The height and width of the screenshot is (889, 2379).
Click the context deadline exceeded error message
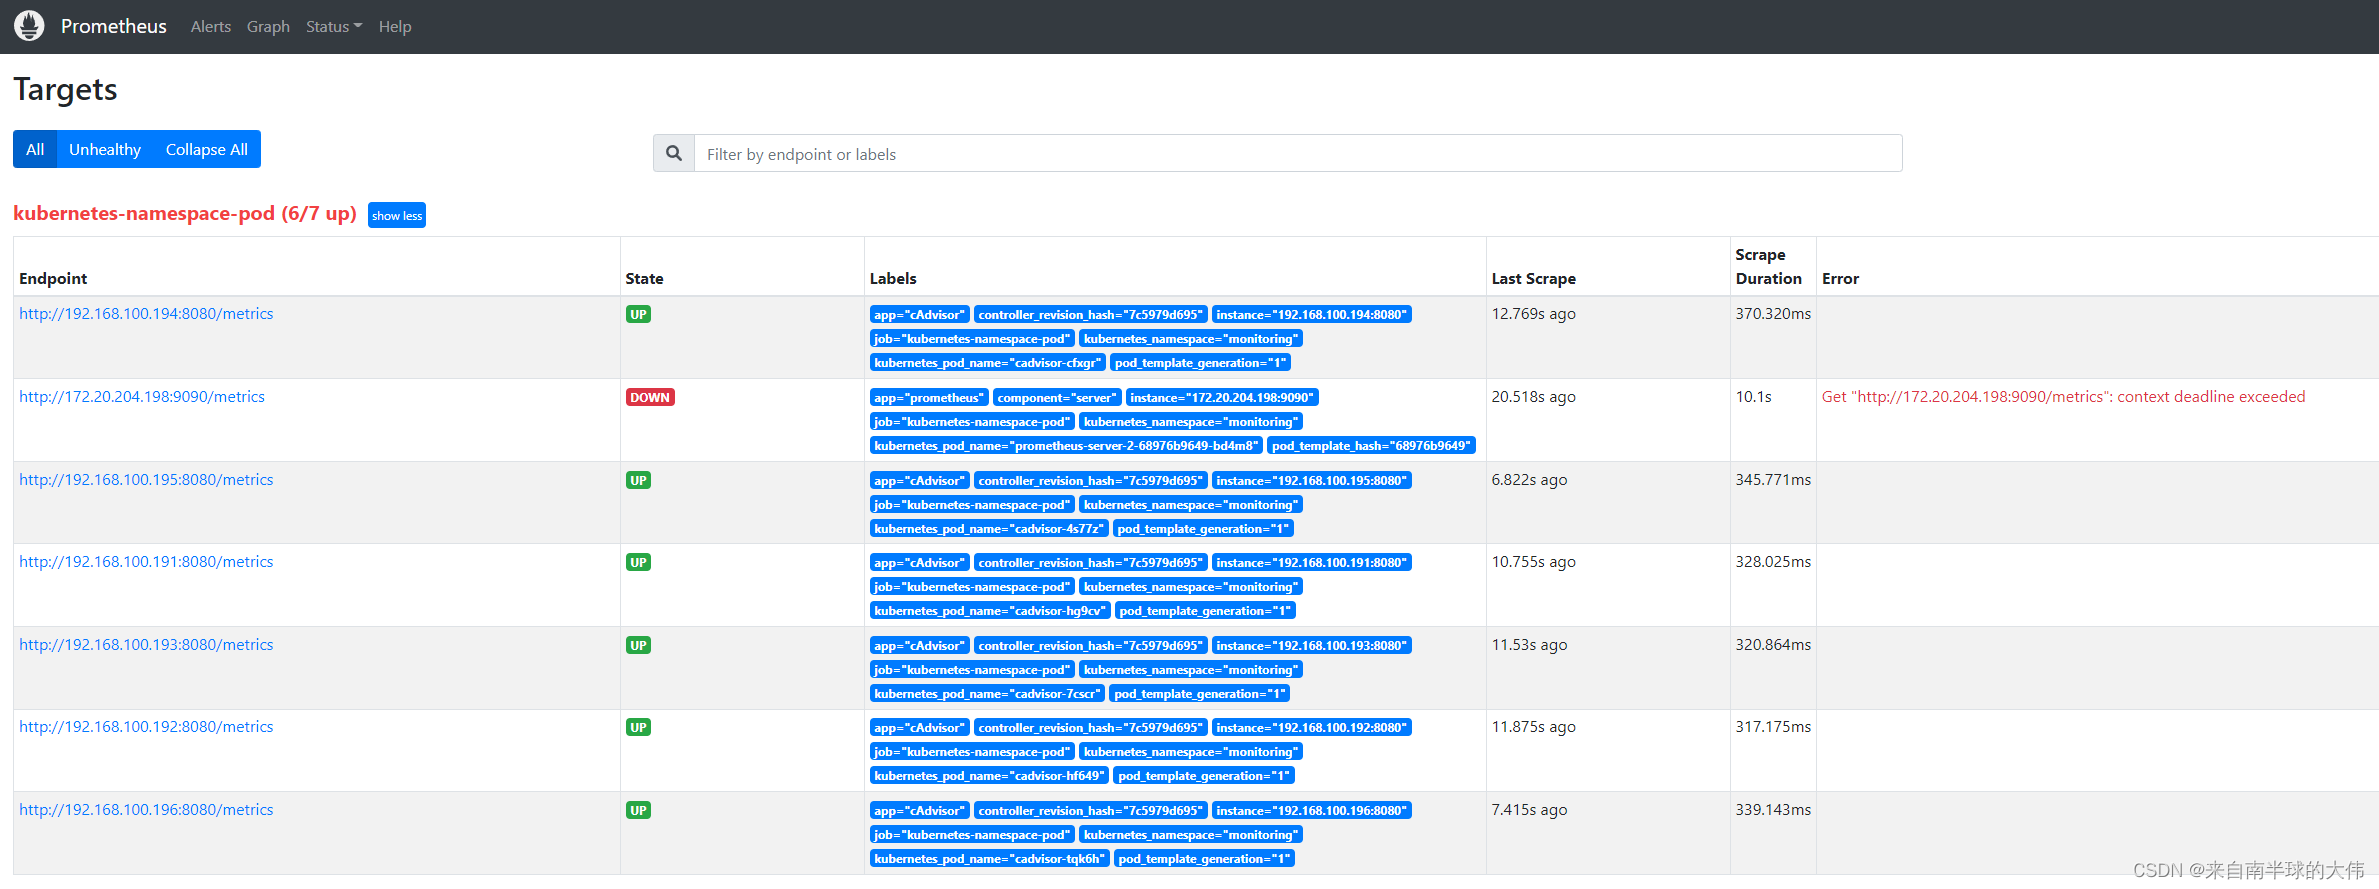pyautogui.click(x=2063, y=397)
